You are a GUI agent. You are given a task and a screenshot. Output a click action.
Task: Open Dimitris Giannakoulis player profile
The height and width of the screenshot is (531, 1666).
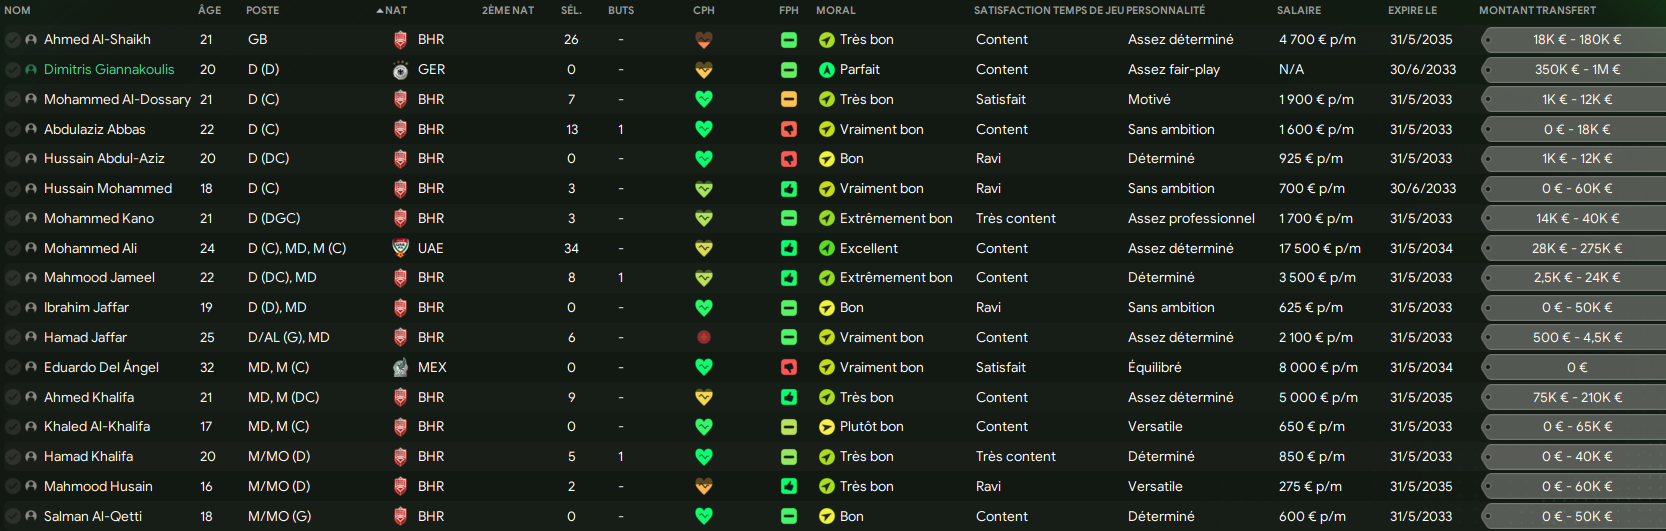point(109,70)
